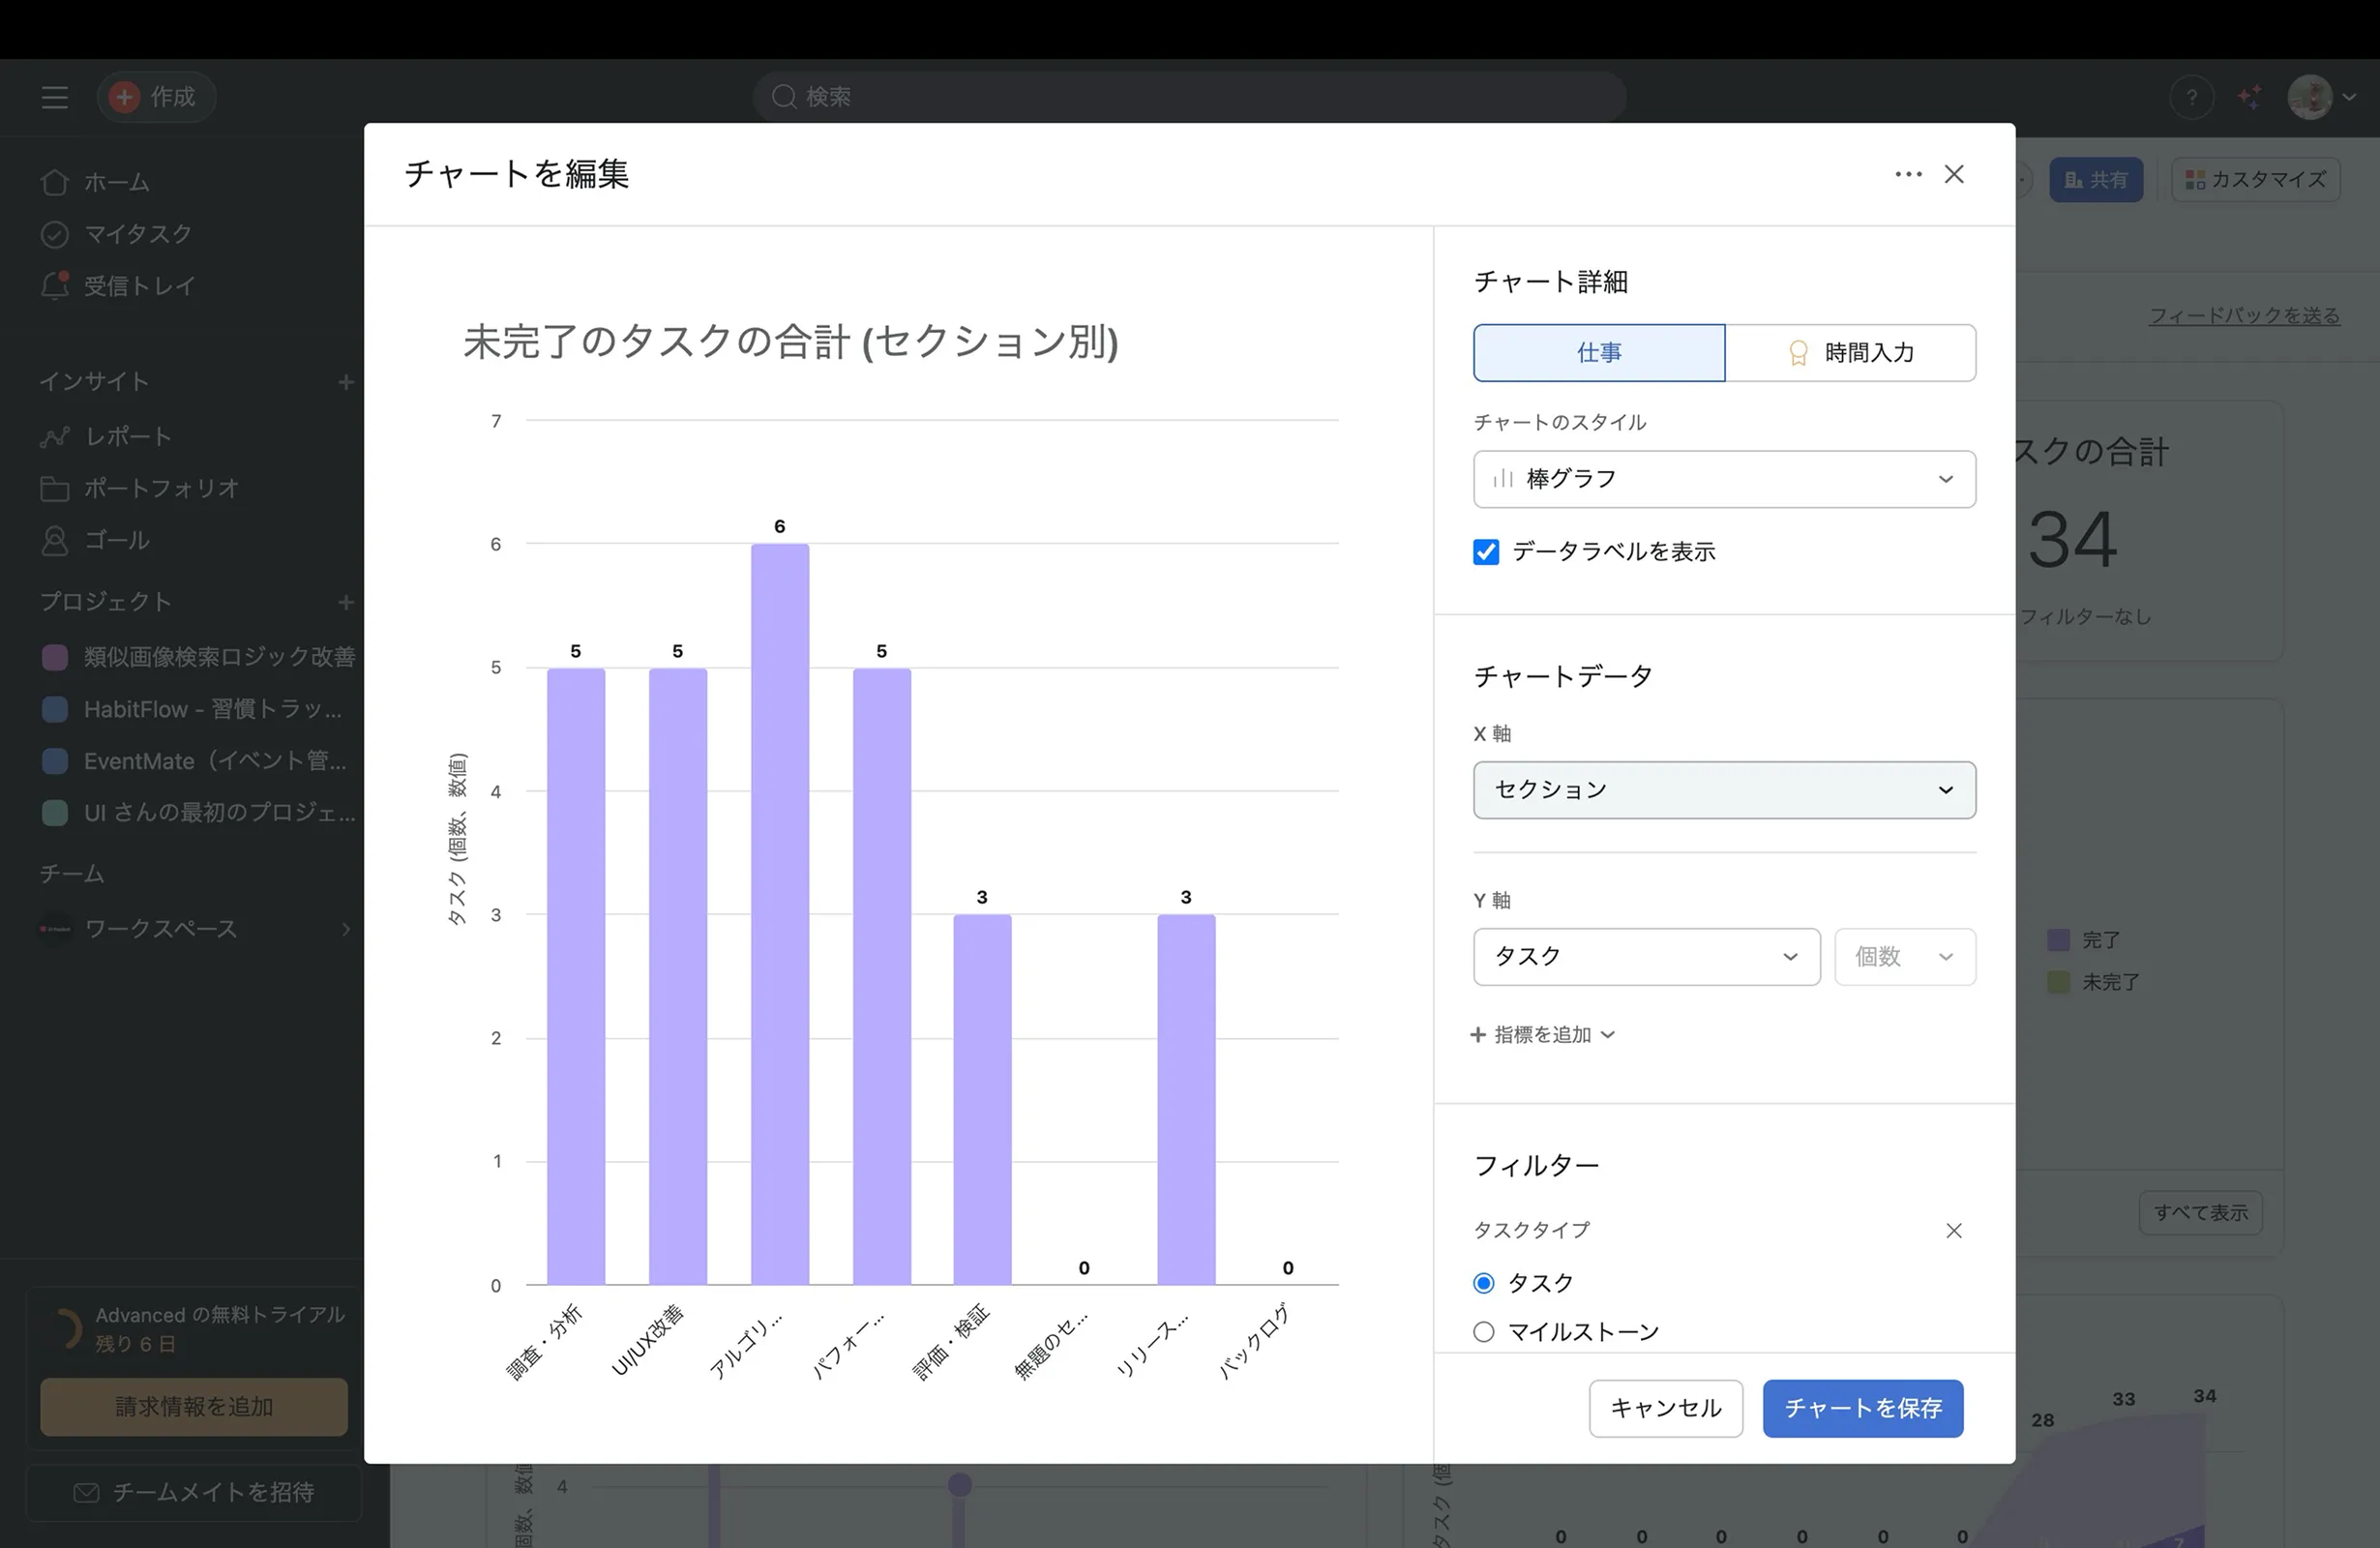Click フィードバックを送る link
The image size is (2380, 1548).
[2245, 316]
